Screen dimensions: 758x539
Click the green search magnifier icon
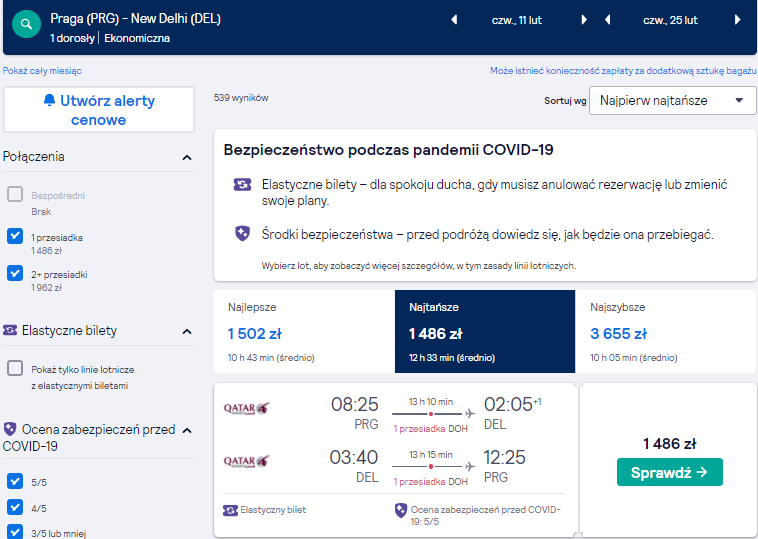click(26, 24)
